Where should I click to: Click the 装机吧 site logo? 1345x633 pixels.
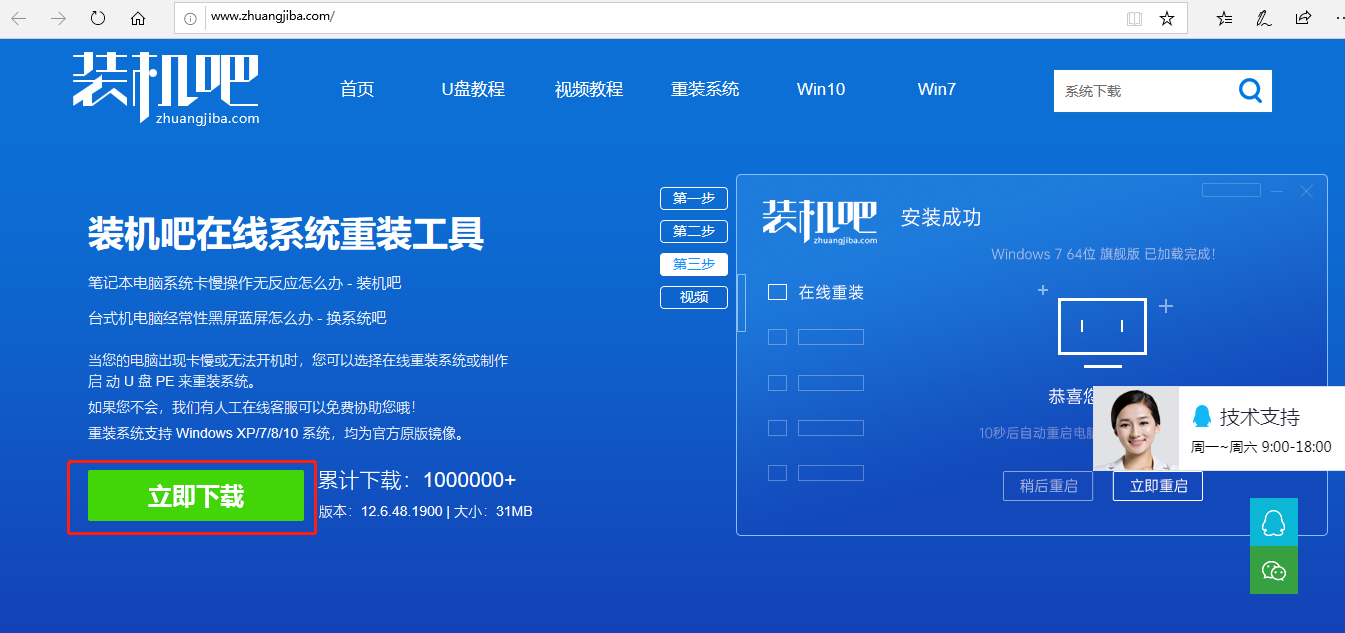[x=166, y=88]
